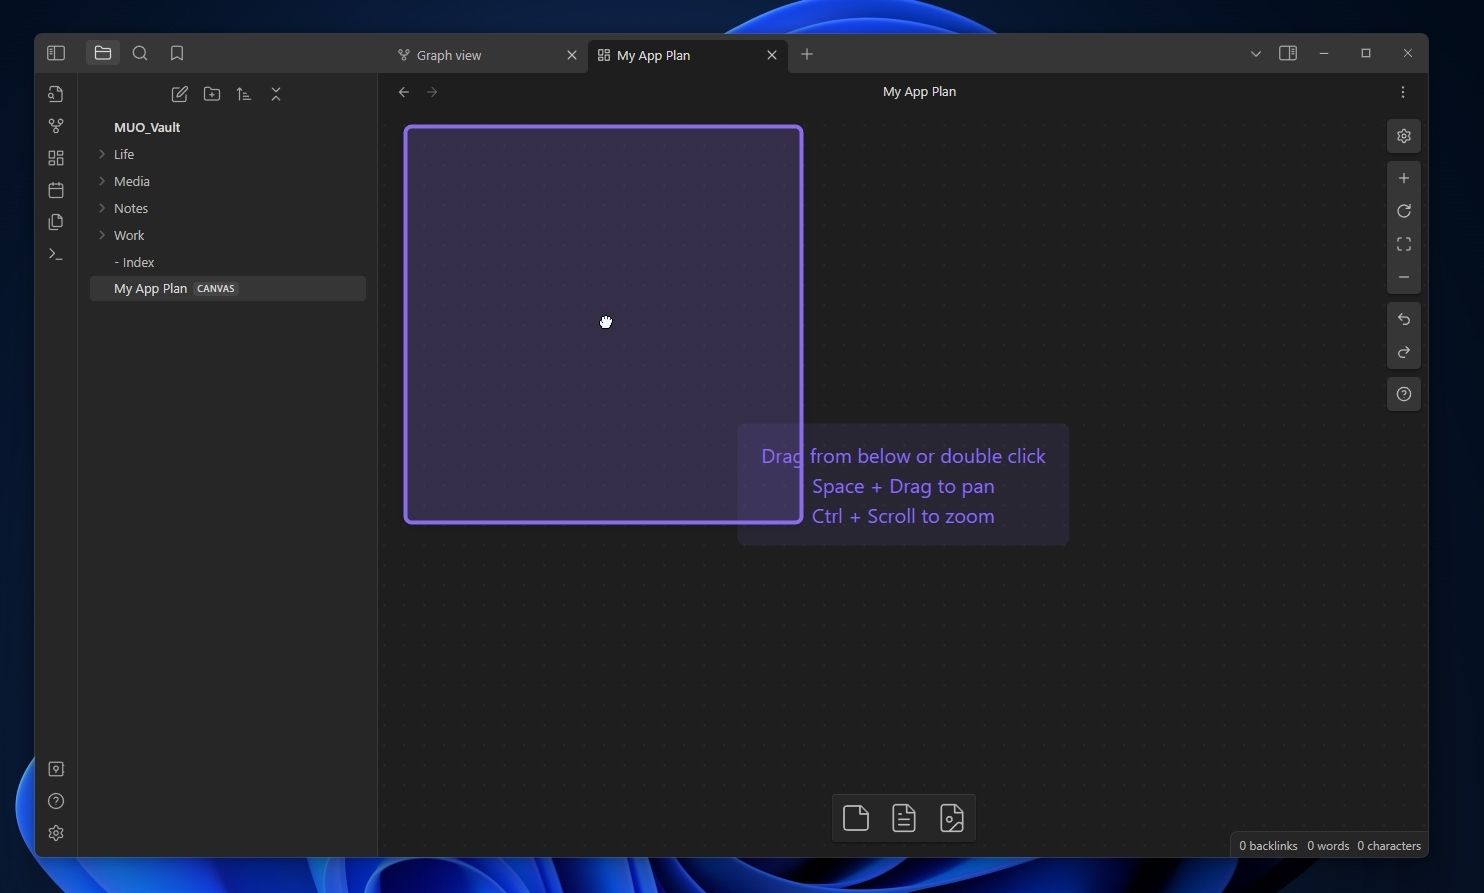
Task: Open the tab list dropdown
Action: tap(1255, 53)
